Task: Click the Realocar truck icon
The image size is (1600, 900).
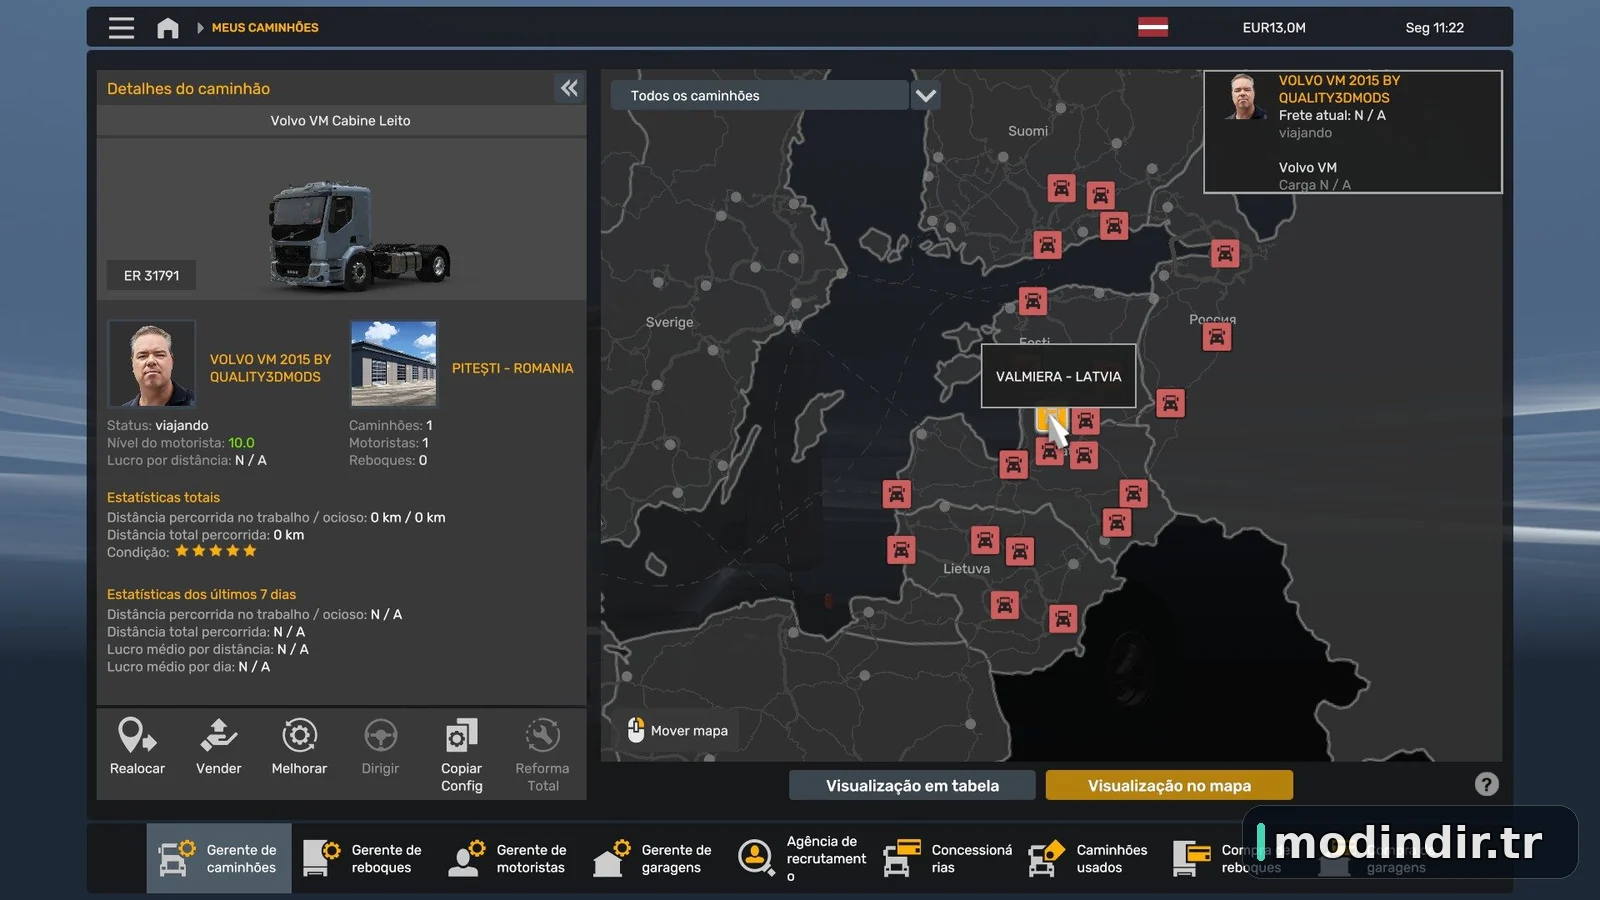Action: click(137, 736)
